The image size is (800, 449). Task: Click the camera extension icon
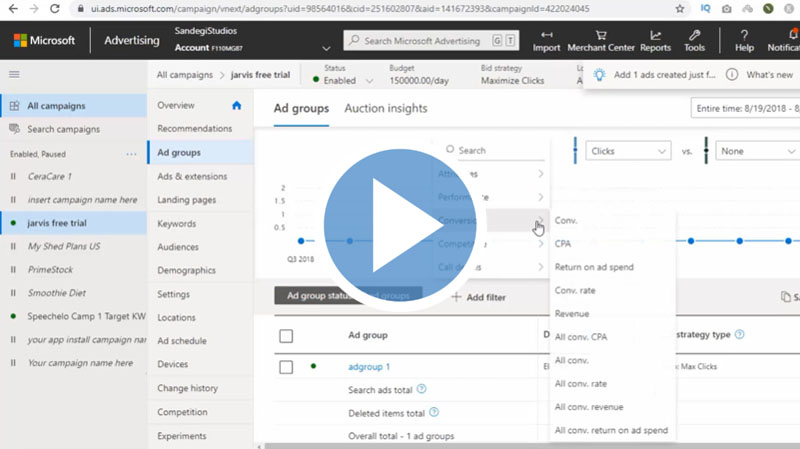tap(727, 9)
